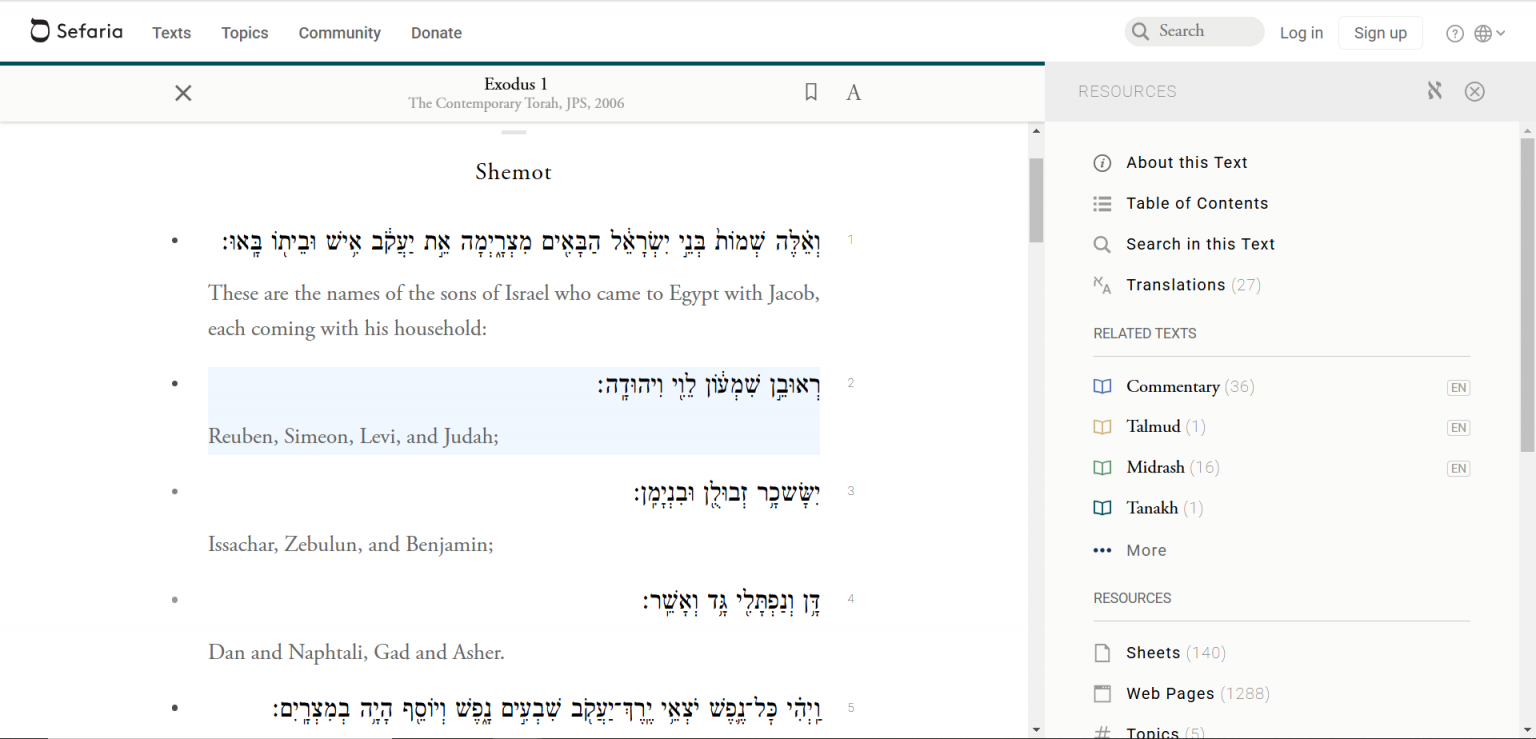Click the Translations icon in Resources
1536x739 pixels.
1102,285
